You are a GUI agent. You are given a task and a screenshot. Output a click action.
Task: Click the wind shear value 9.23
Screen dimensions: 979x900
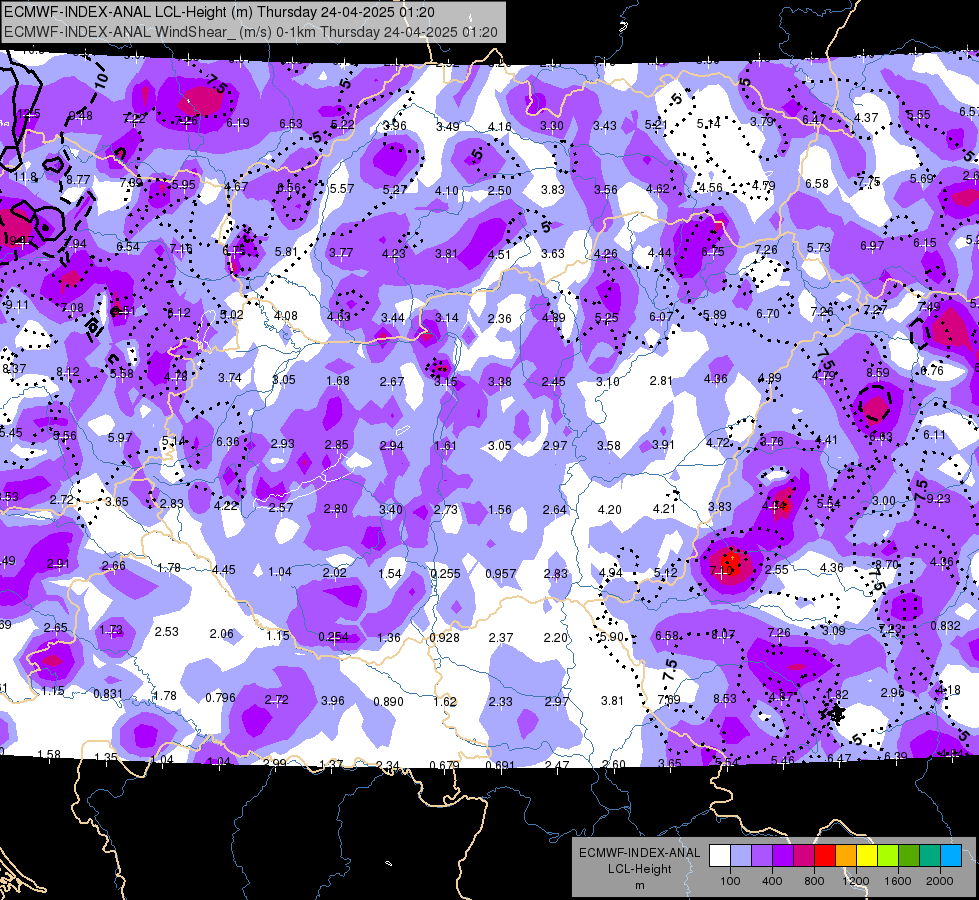pos(939,498)
